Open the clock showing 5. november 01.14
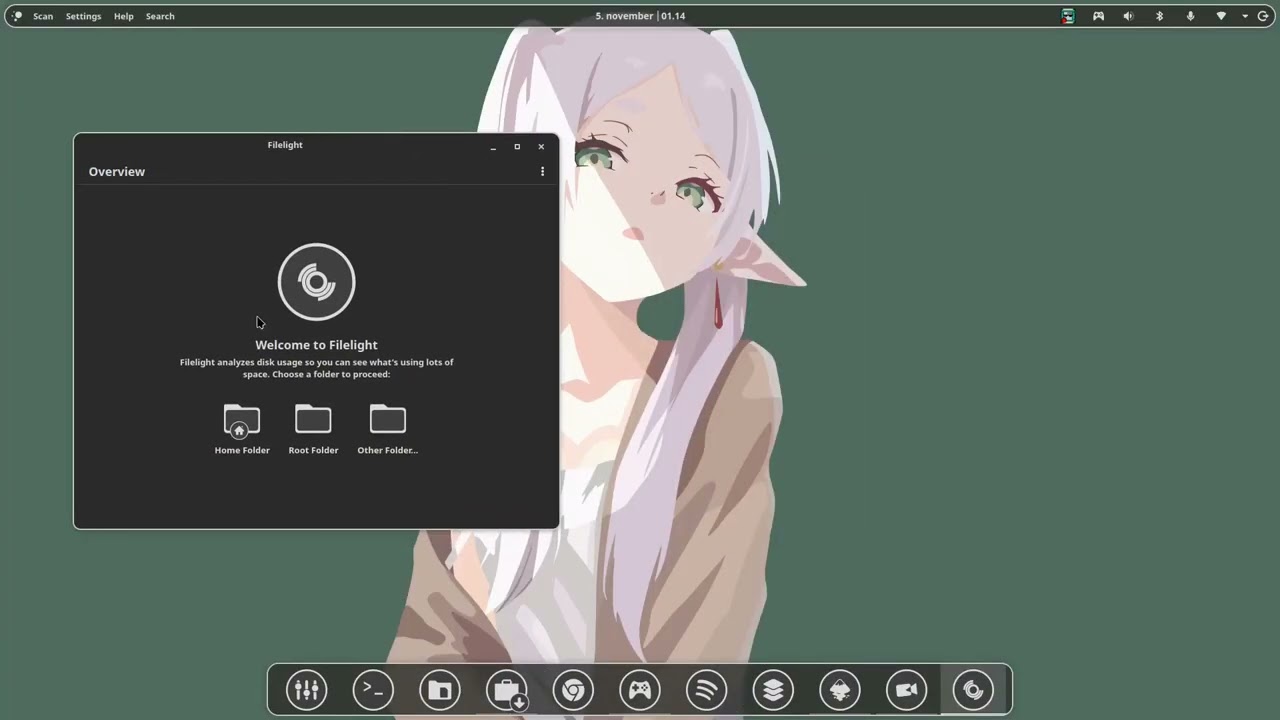The height and width of the screenshot is (720, 1280). 640,16
